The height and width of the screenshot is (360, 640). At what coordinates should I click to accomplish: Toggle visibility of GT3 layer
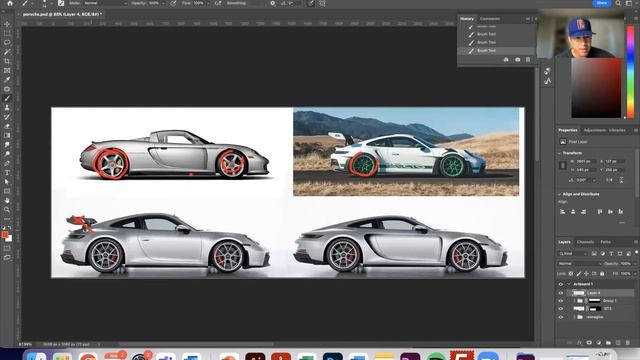coord(560,309)
